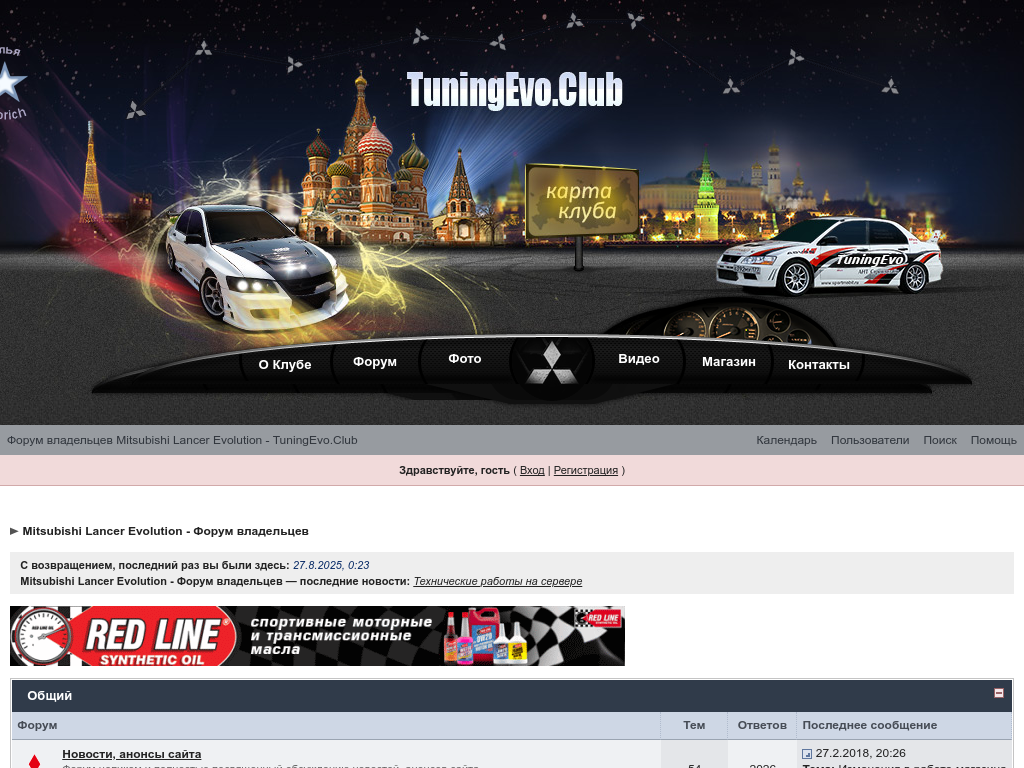Click the Регистрация link
The image size is (1024, 768).
(585, 470)
